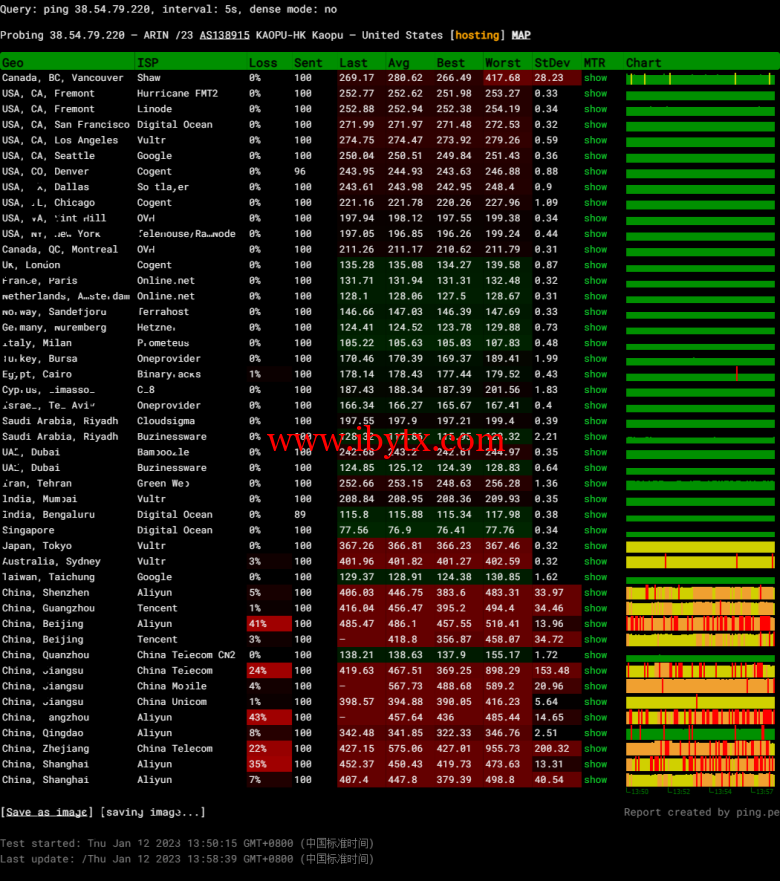Show MTR for Seattle Google row

[x=596, y=156]
